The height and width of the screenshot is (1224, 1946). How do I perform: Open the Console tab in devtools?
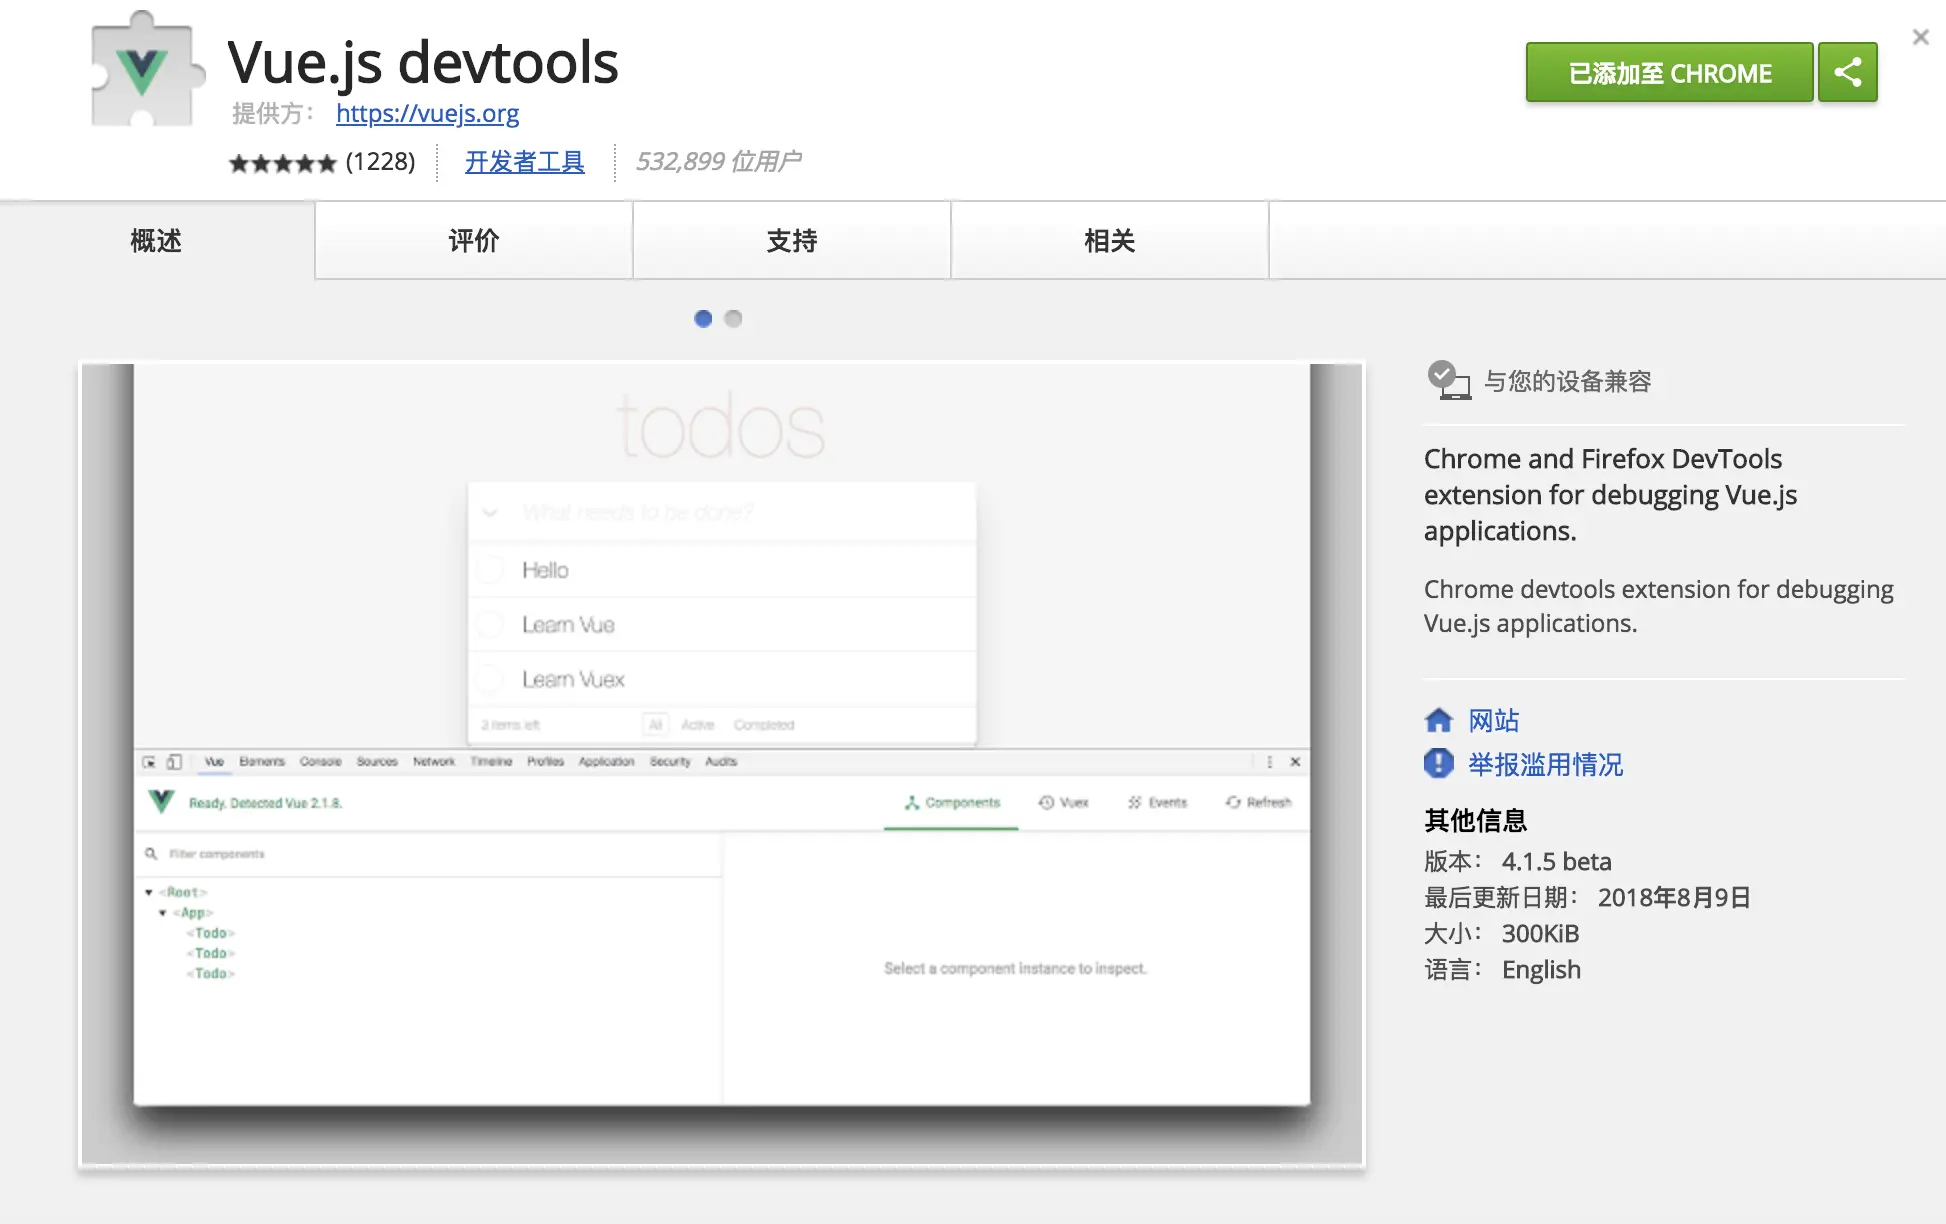click(x=320, y=761)
